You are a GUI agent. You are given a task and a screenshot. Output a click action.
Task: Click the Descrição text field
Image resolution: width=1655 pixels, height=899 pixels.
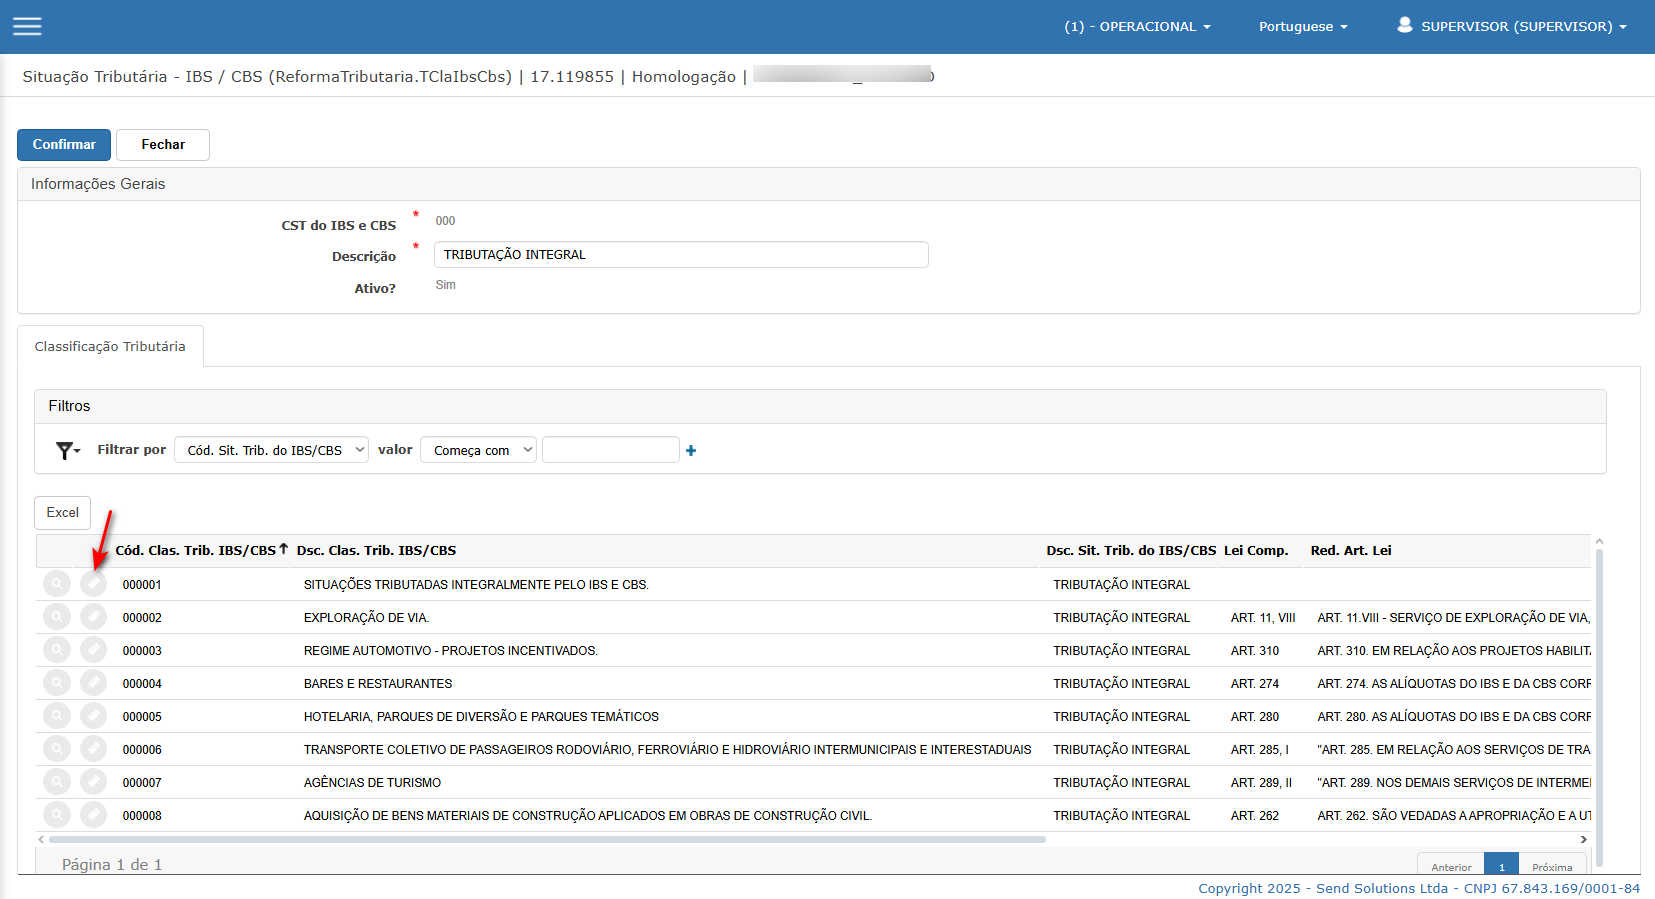pos(681,255)
